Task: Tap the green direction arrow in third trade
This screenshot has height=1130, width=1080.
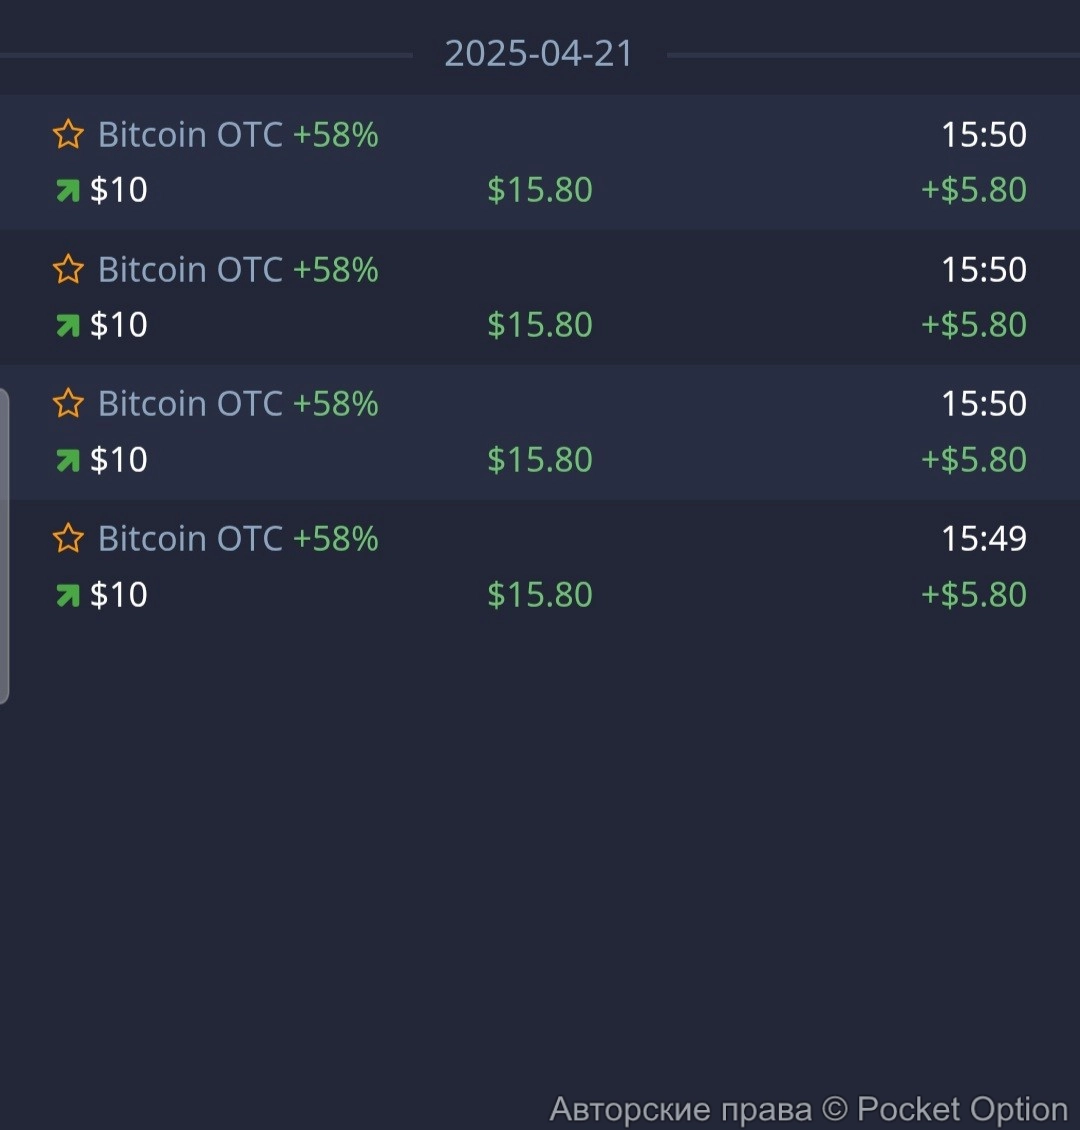Action: (x=67, y=460)
